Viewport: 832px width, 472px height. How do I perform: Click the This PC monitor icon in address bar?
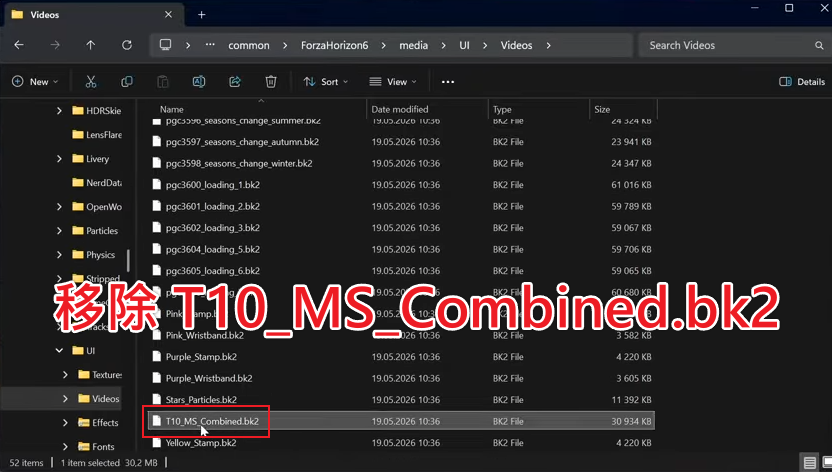[x=166, y=45]
